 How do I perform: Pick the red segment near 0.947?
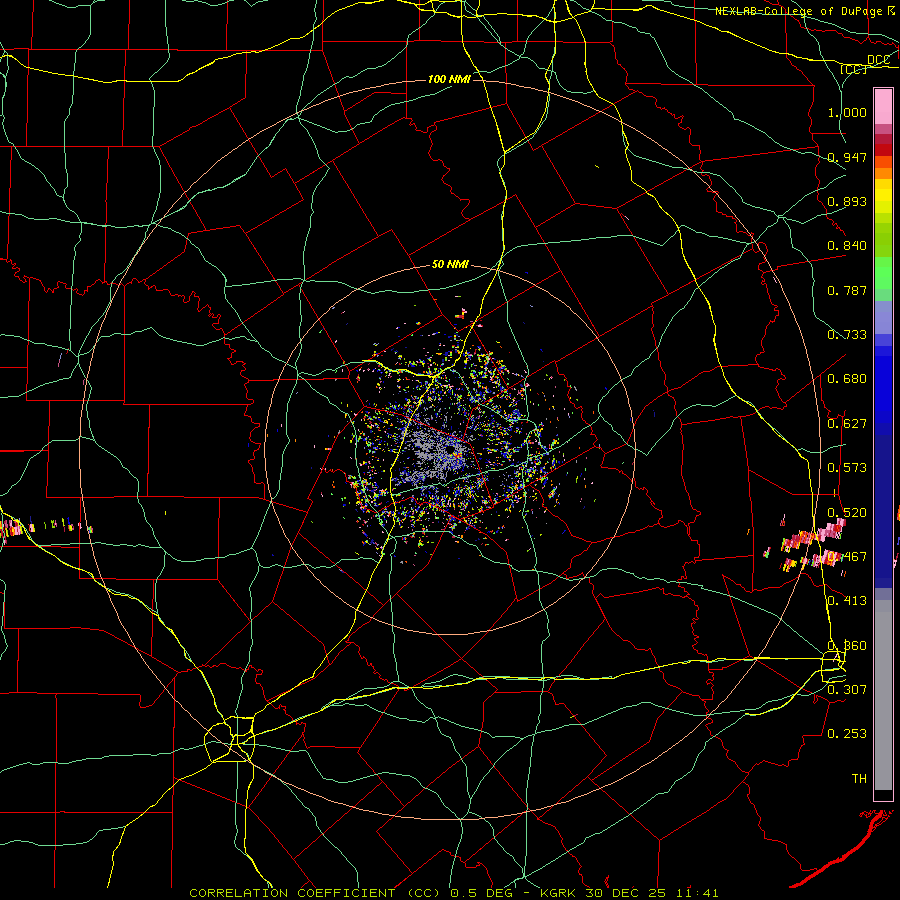click(x=883, y=150)
